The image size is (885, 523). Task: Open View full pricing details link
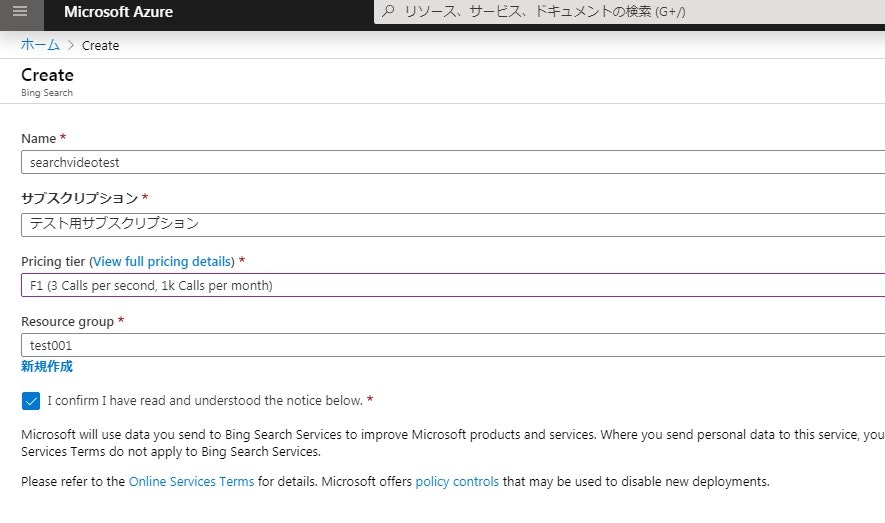click(162, 262)
